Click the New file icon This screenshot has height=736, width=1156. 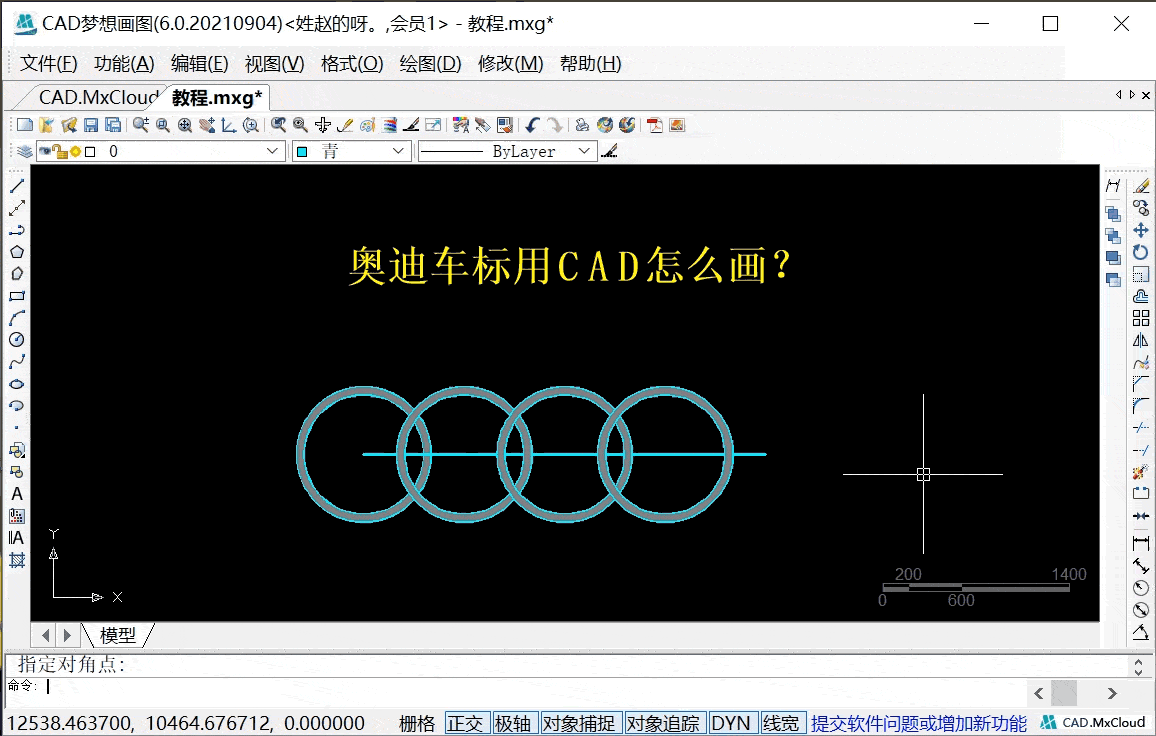pyautogui.click(x=24, y=125)
